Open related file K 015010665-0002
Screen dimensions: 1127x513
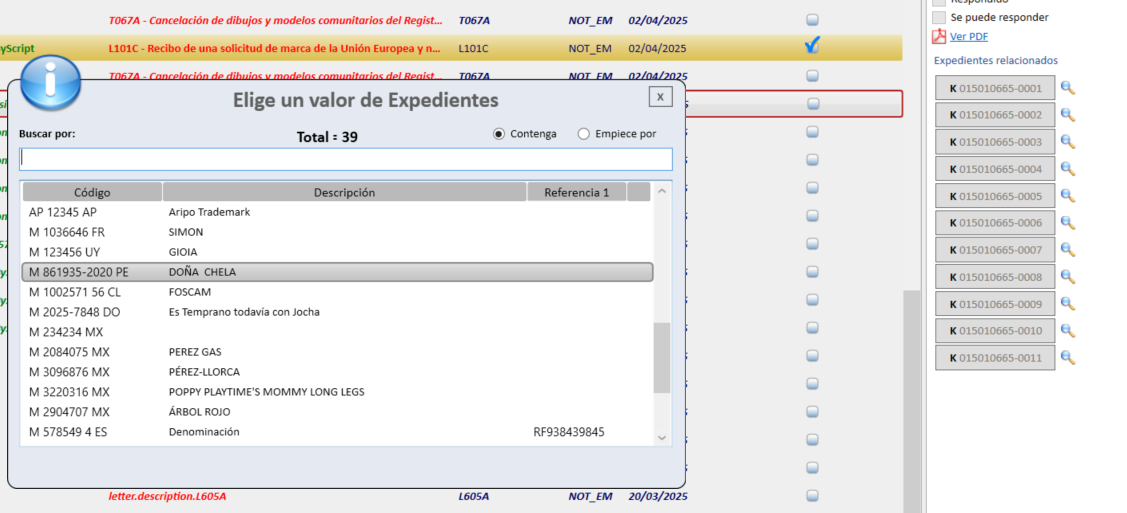pos(995,115)
